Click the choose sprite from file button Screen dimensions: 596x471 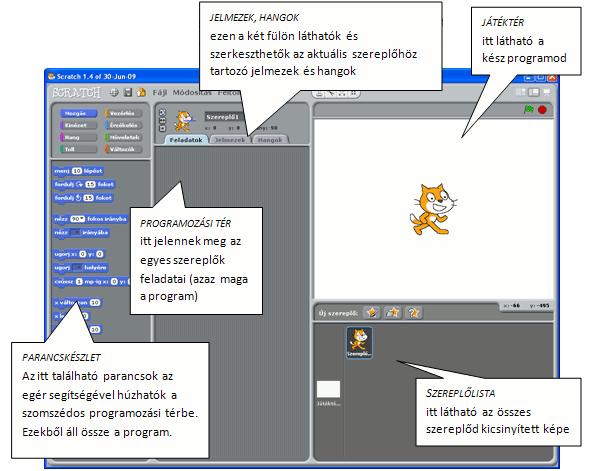pyautogui.click(x=393, y=312)
